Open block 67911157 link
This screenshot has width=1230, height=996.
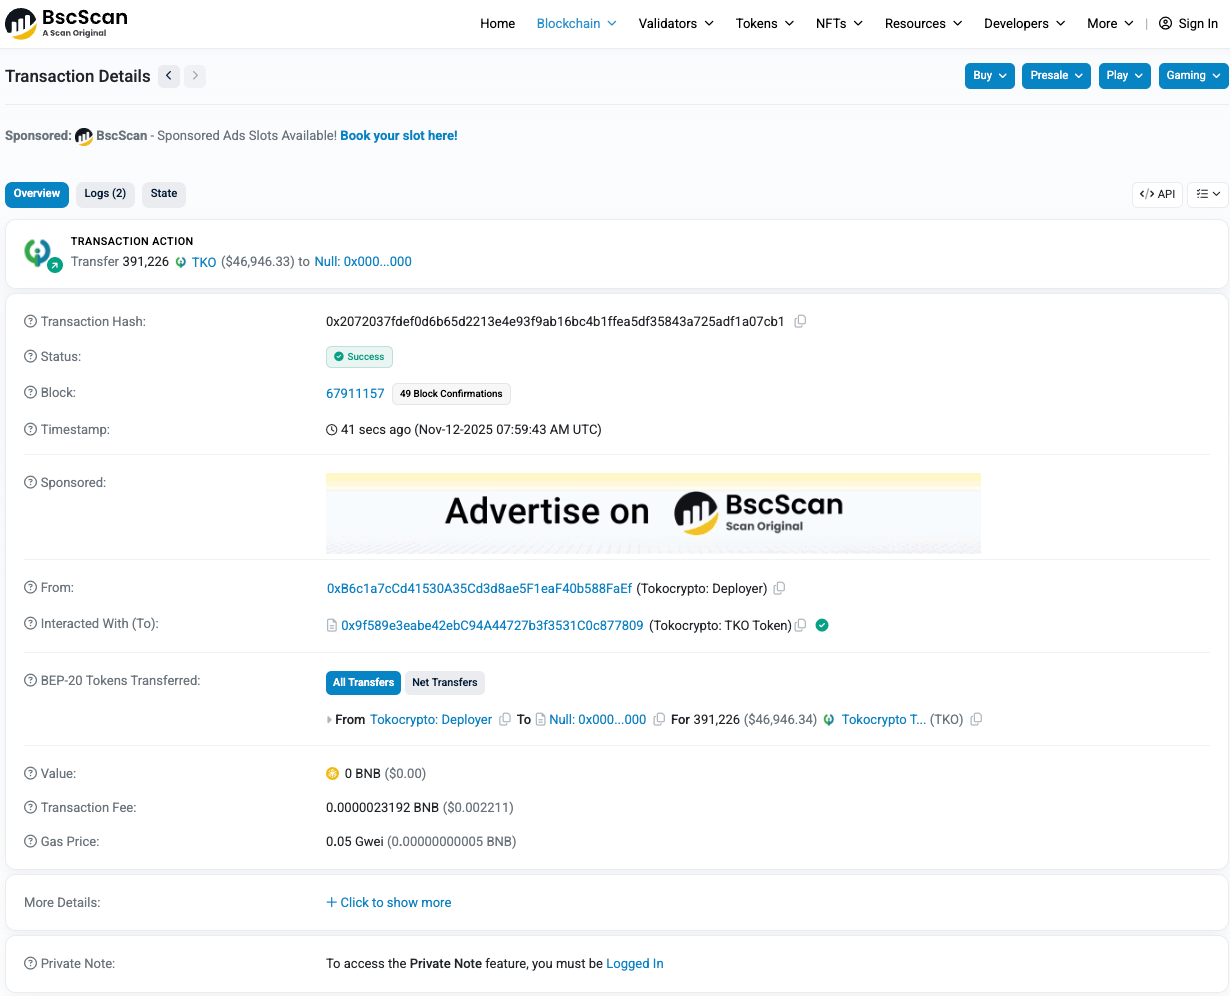pyautogui.click(x=355, y=394)
